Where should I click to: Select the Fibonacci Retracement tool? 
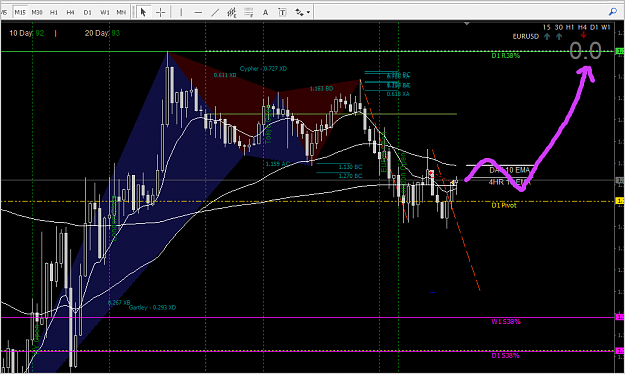[x=249, y=12]
